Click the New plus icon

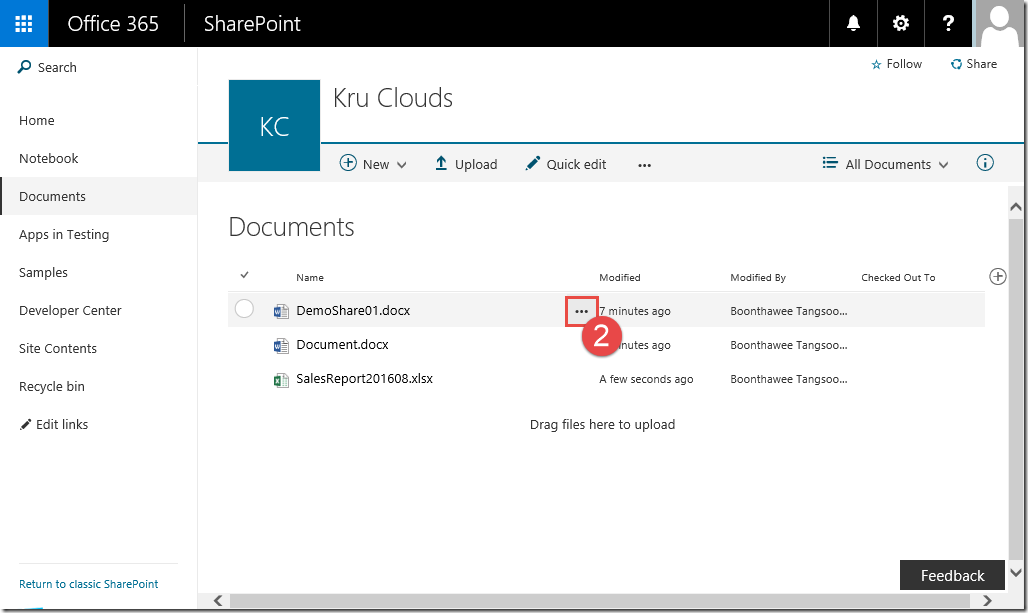(348, 163)
